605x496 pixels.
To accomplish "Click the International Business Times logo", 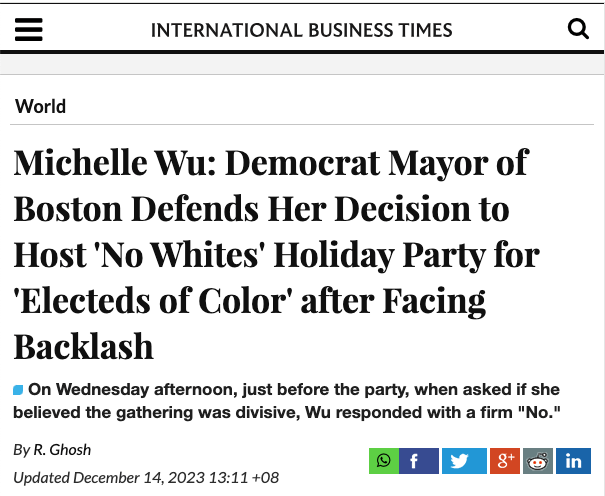I will pyautogui.click(x=301, y=30).
